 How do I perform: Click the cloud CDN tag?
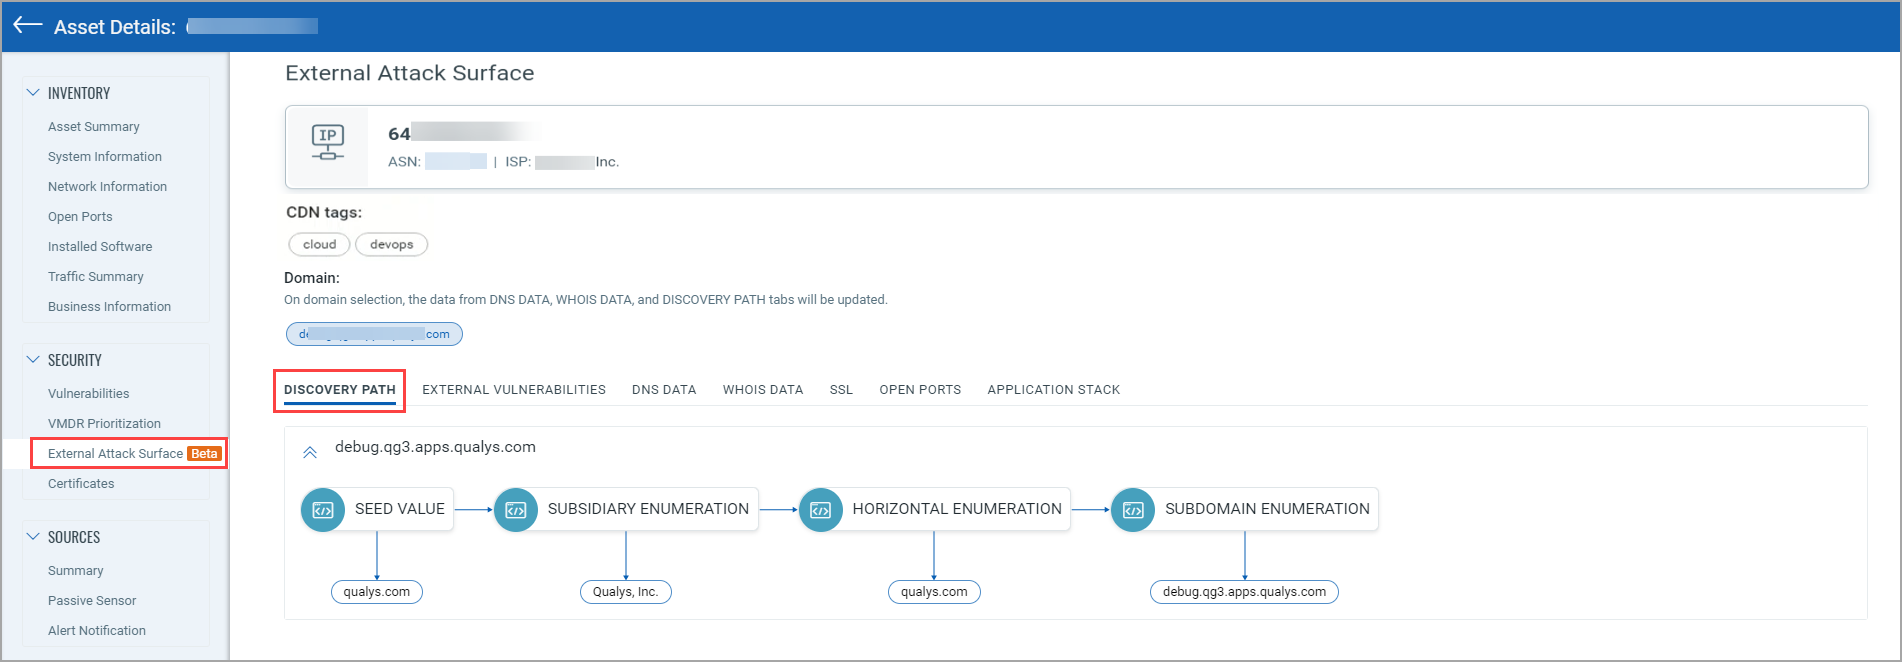(x=319, y=245)
